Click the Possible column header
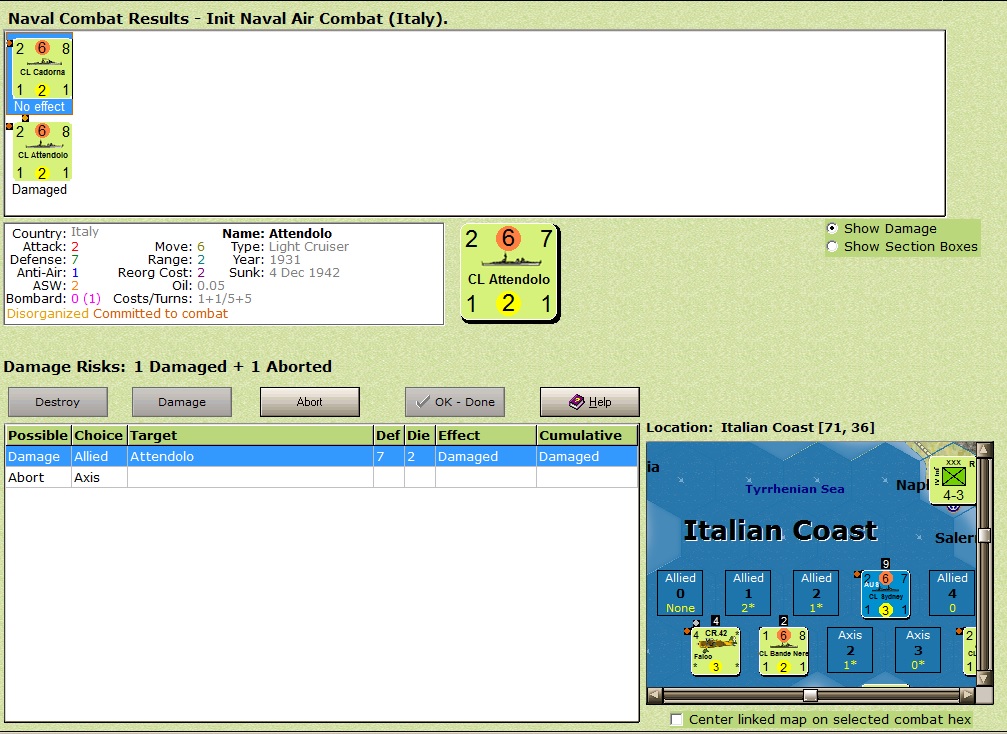1007x734 pixels. pos(38,435)
